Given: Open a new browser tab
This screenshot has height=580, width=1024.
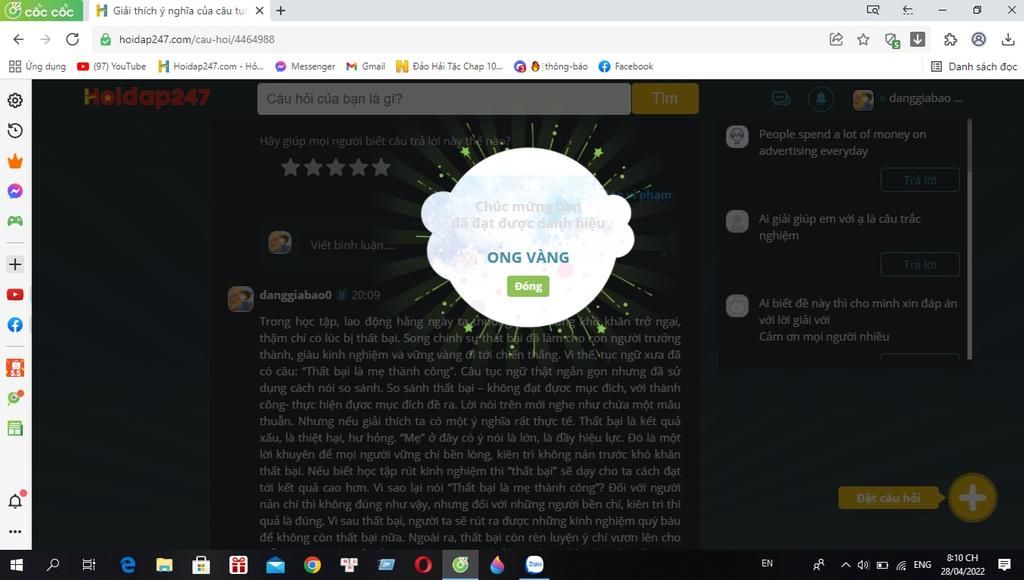Looking at the screenshot, I should pyautogui.click(x=281, y=10).
